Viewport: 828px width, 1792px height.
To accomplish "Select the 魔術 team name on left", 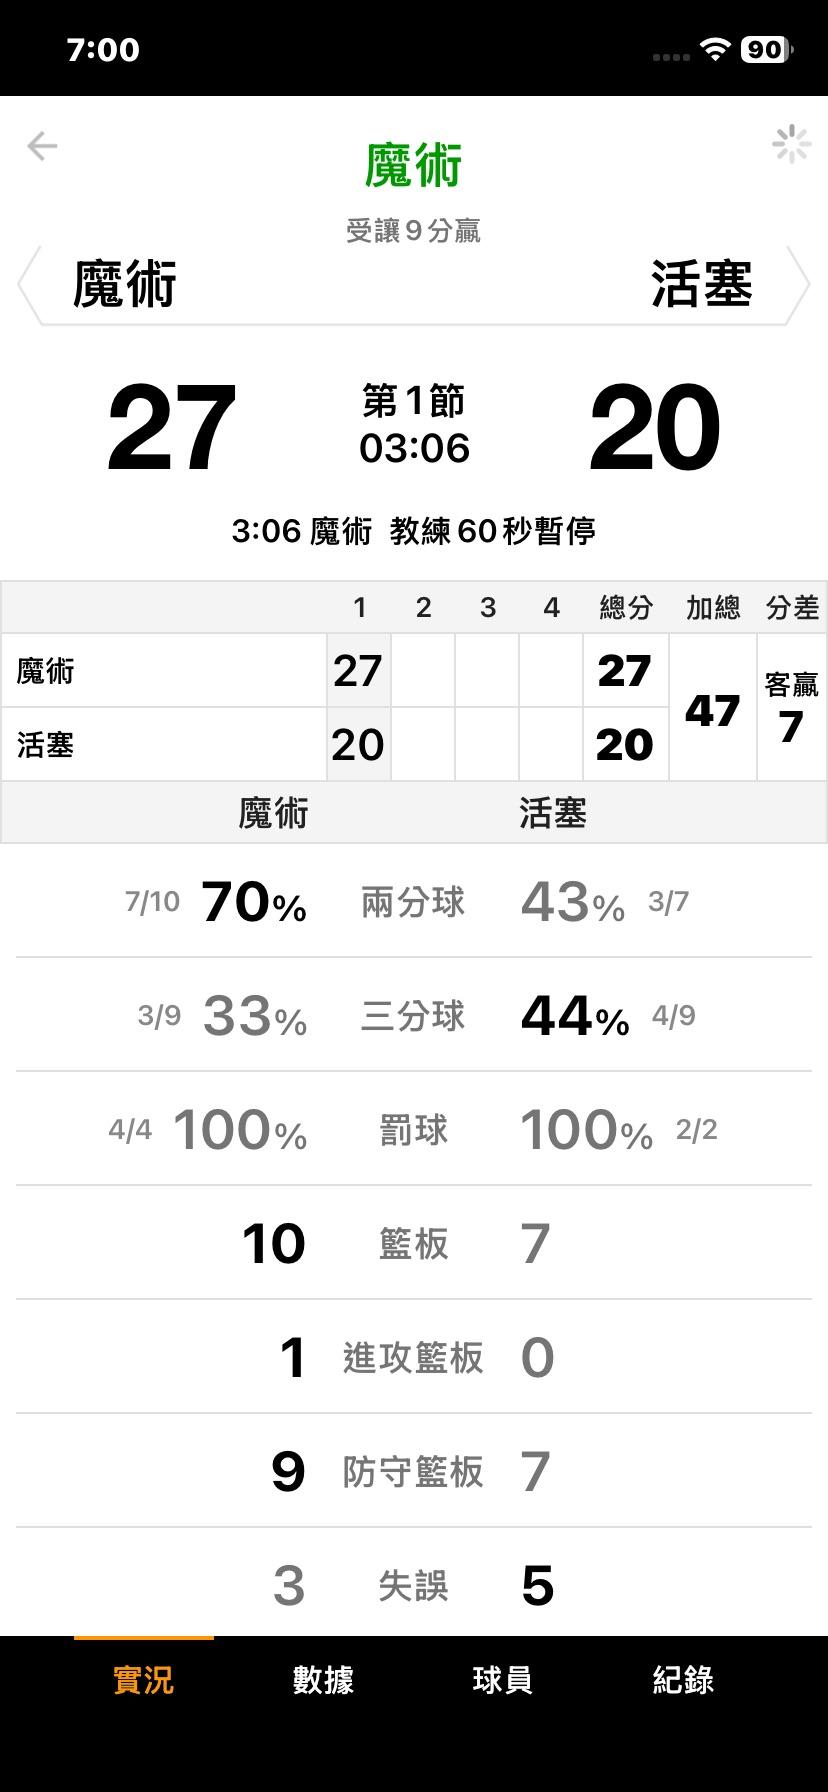I will tap(125, 284).
